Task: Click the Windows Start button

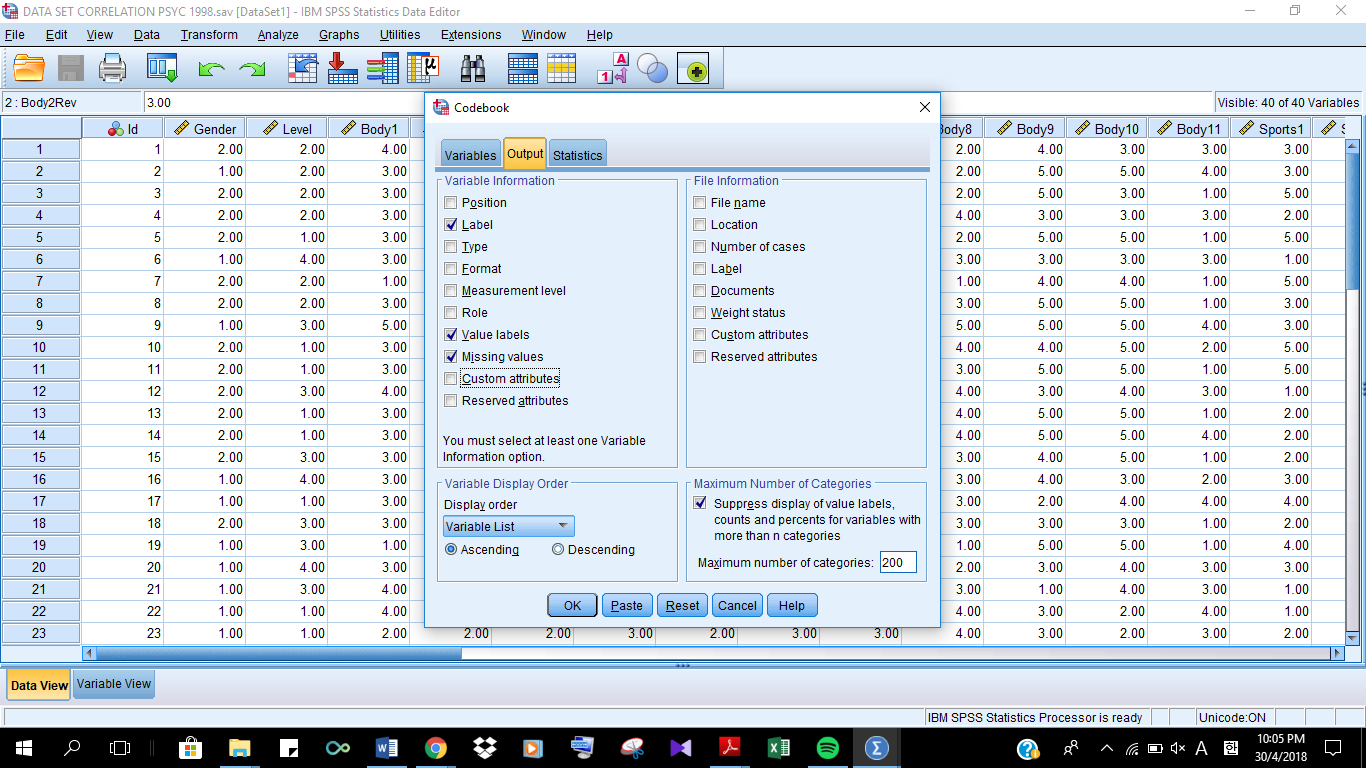Action: point(24,747)
